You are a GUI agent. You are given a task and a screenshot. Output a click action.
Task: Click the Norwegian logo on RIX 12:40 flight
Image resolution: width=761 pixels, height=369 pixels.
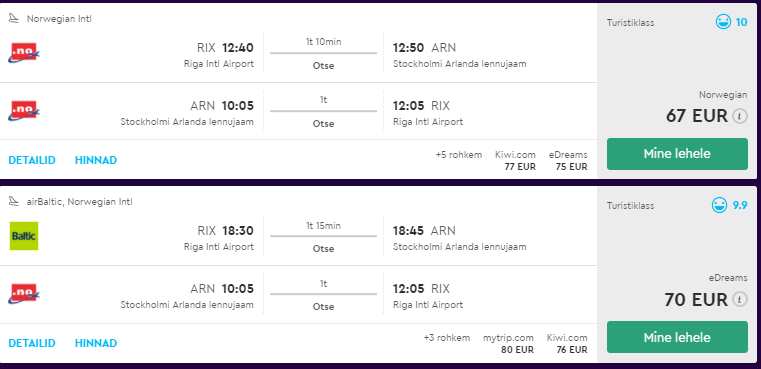(x=24, y=53)
